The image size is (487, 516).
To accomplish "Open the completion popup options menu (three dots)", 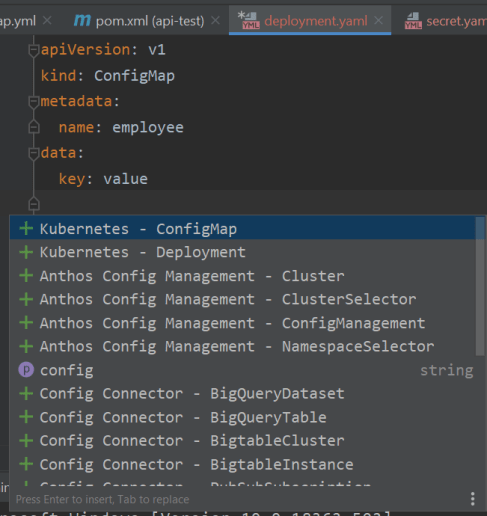I will tap(472, 499).
